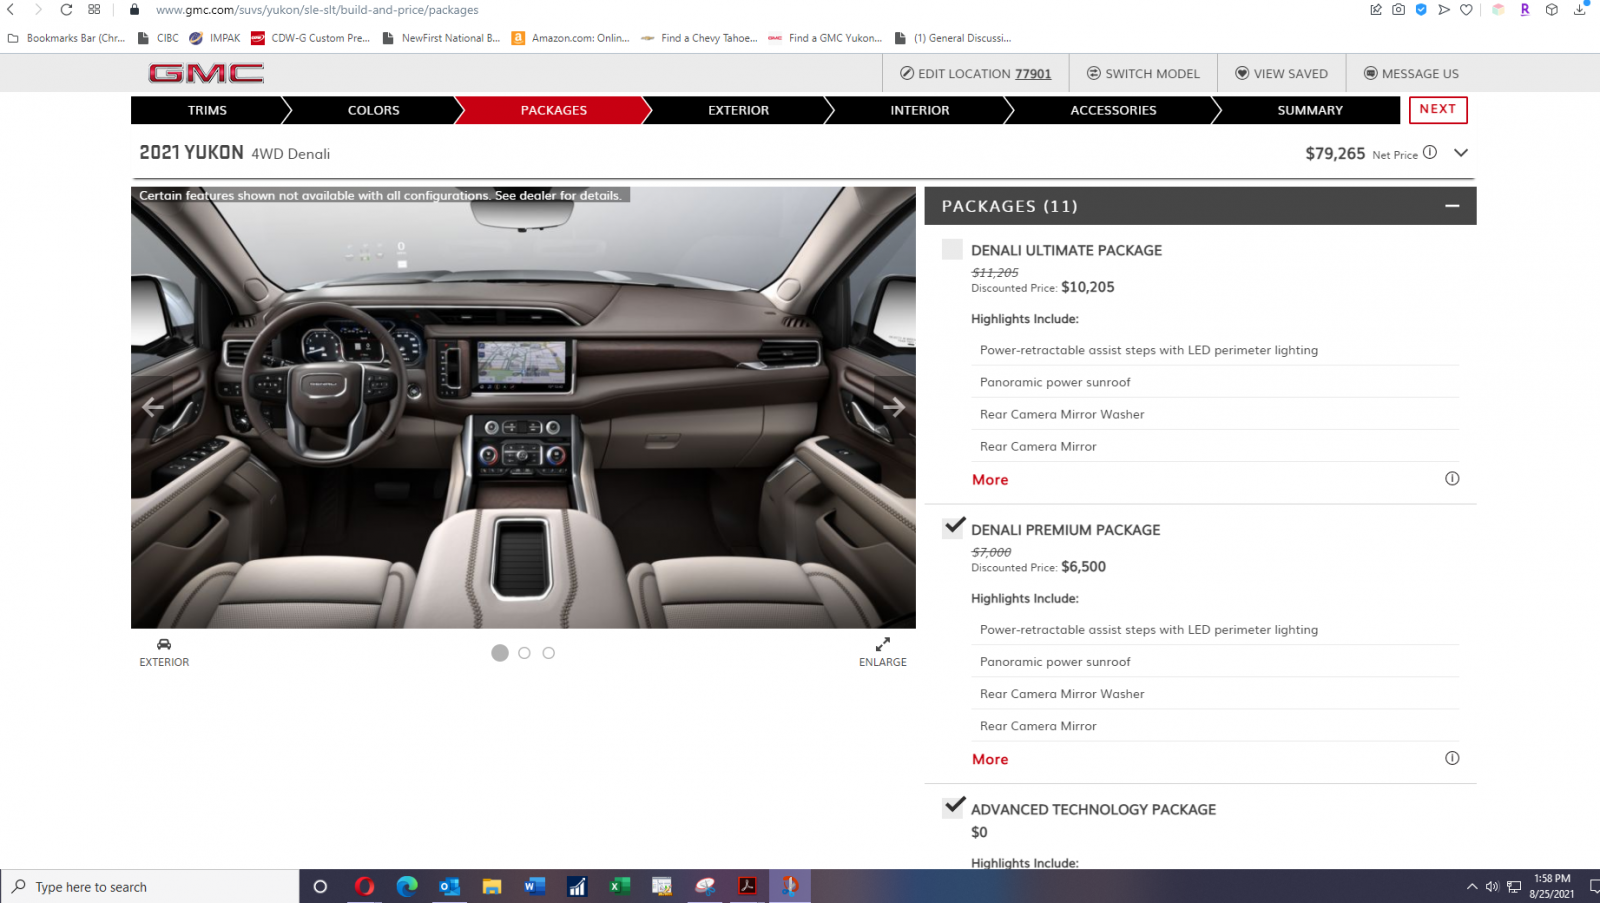Go to the Interior step
Image resolution: width=1600 pixels, height=903 pixels.
coord(920,110)
